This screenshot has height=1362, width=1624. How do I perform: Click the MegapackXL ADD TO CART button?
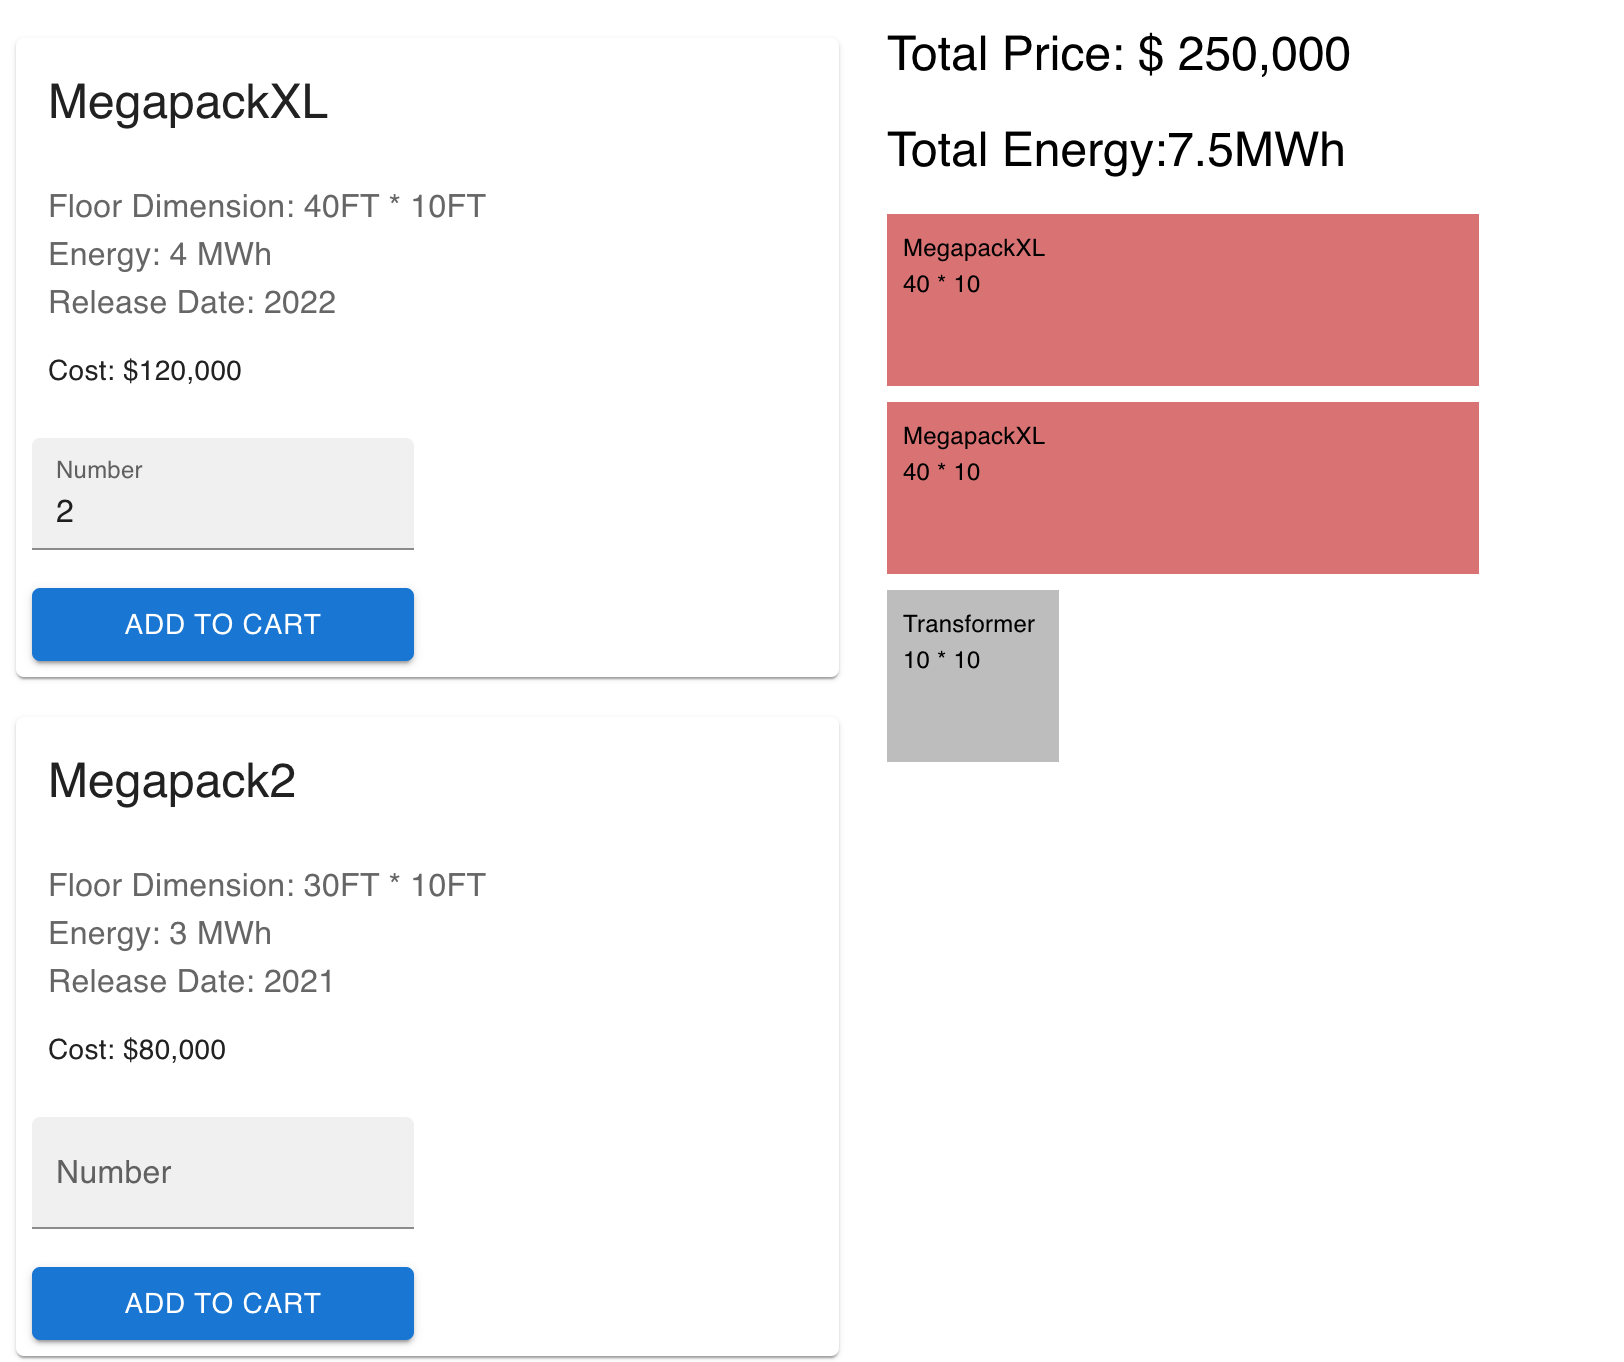point(222,624)
